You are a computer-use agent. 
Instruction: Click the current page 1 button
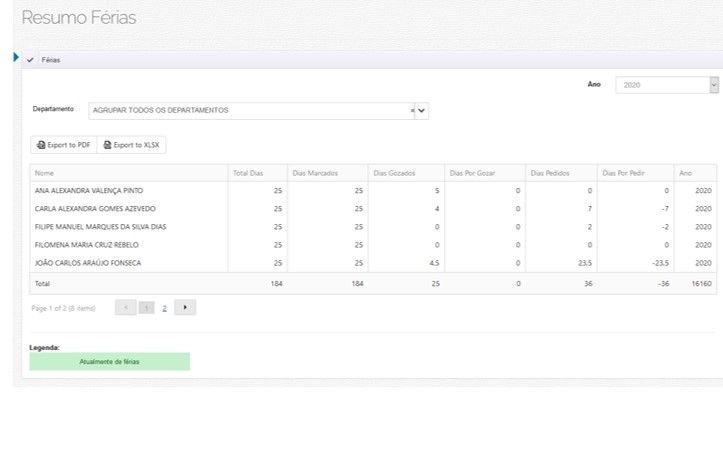click(147, 307)
